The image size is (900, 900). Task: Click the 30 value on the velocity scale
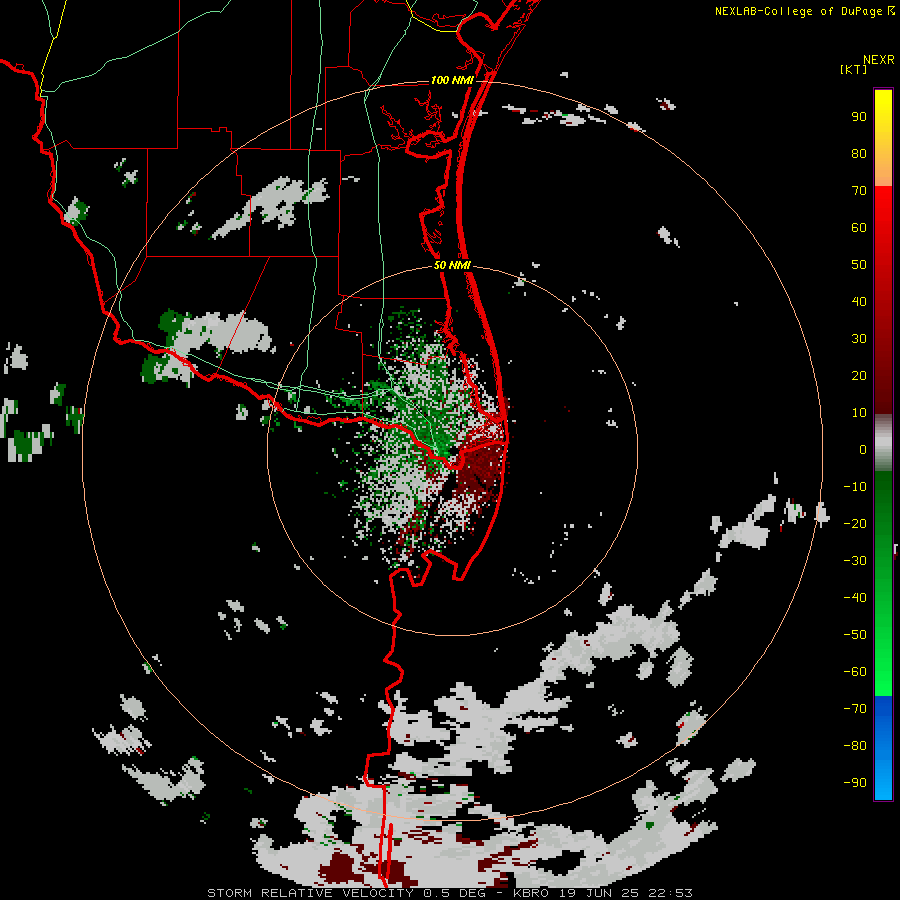tap(859, 339)
